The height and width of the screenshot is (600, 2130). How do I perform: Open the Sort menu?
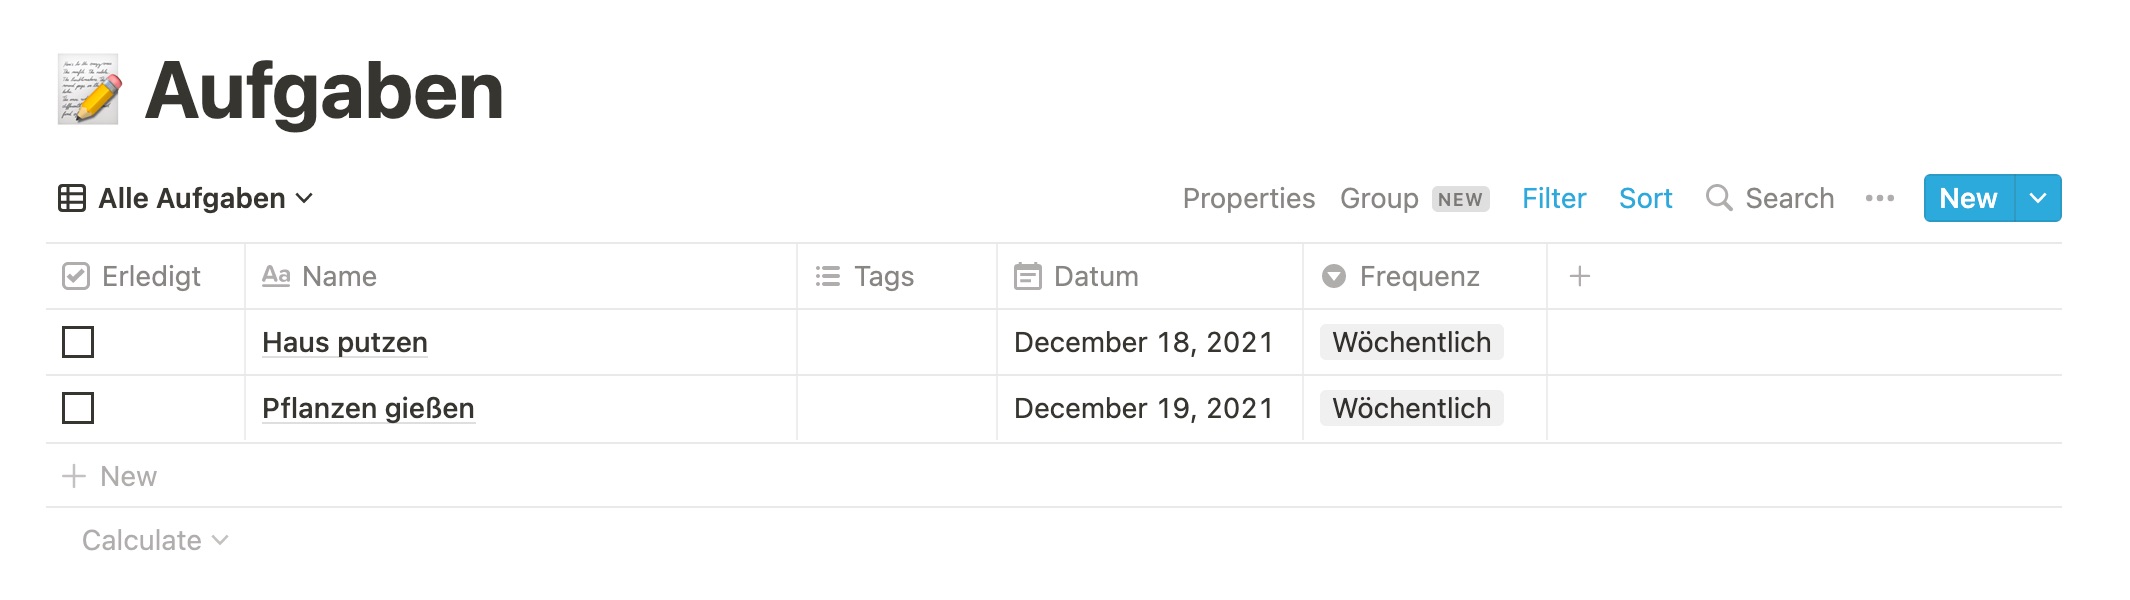[1645, 198]
